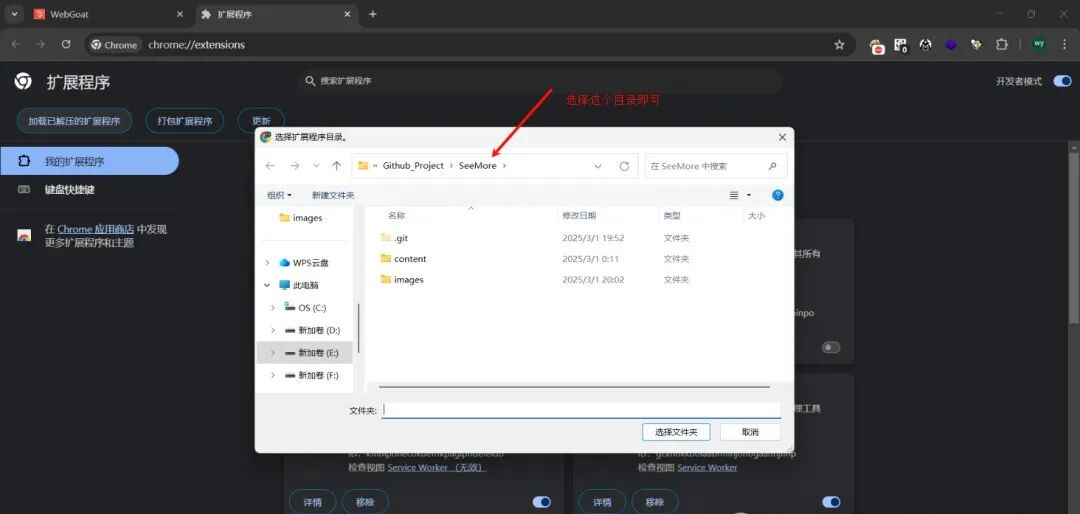Expand the WPS云盘 tree node
This screenshot has width=1080, height=514.
267,263
